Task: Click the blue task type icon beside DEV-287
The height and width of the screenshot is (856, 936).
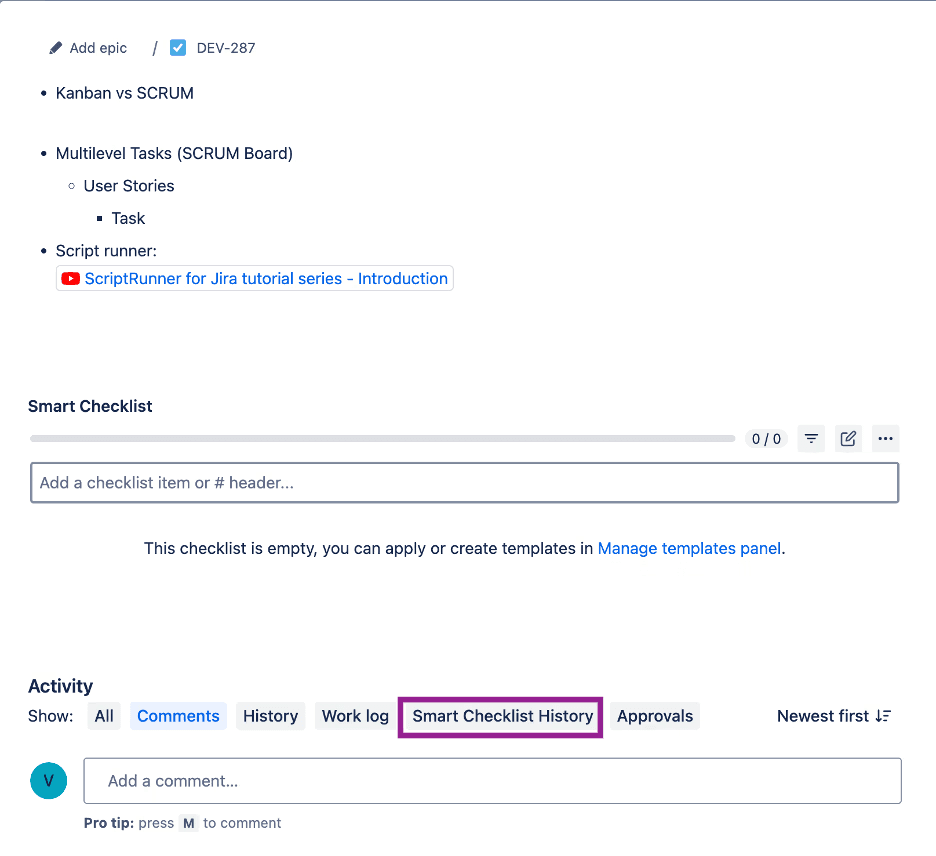Action: 177,47
